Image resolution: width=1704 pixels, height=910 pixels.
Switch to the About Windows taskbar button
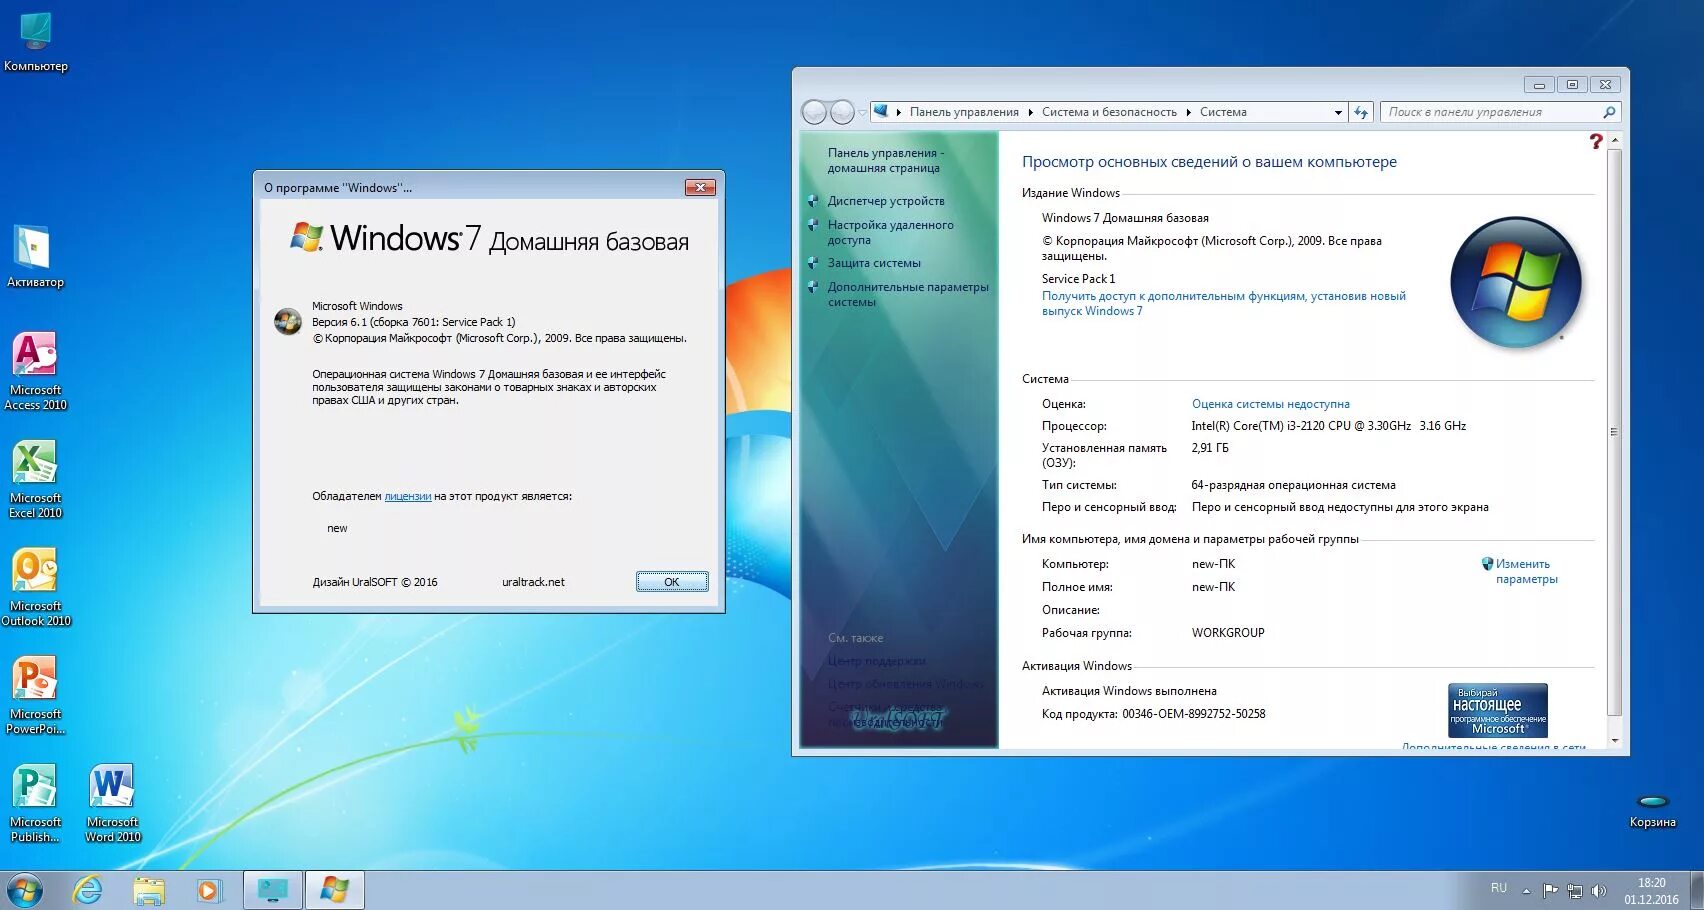[x=334, y=889]
